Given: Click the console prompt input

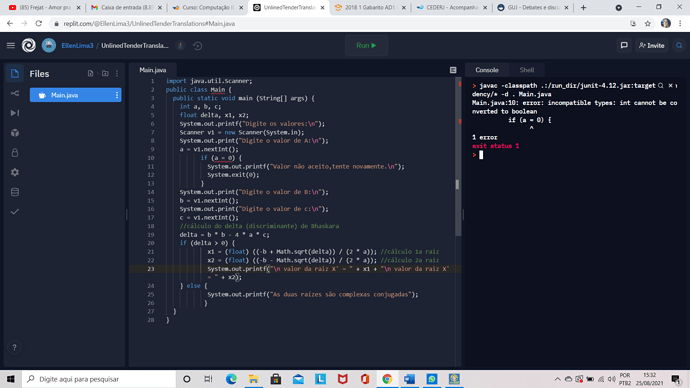Looking at the screenshot, I should 481,155.
